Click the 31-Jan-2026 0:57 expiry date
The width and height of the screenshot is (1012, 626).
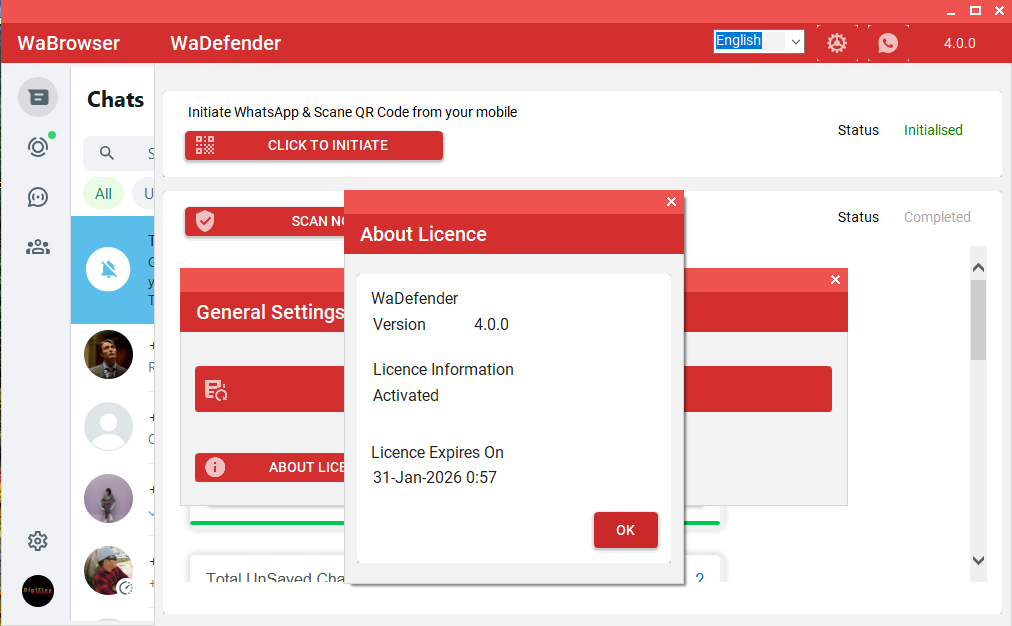435,477
